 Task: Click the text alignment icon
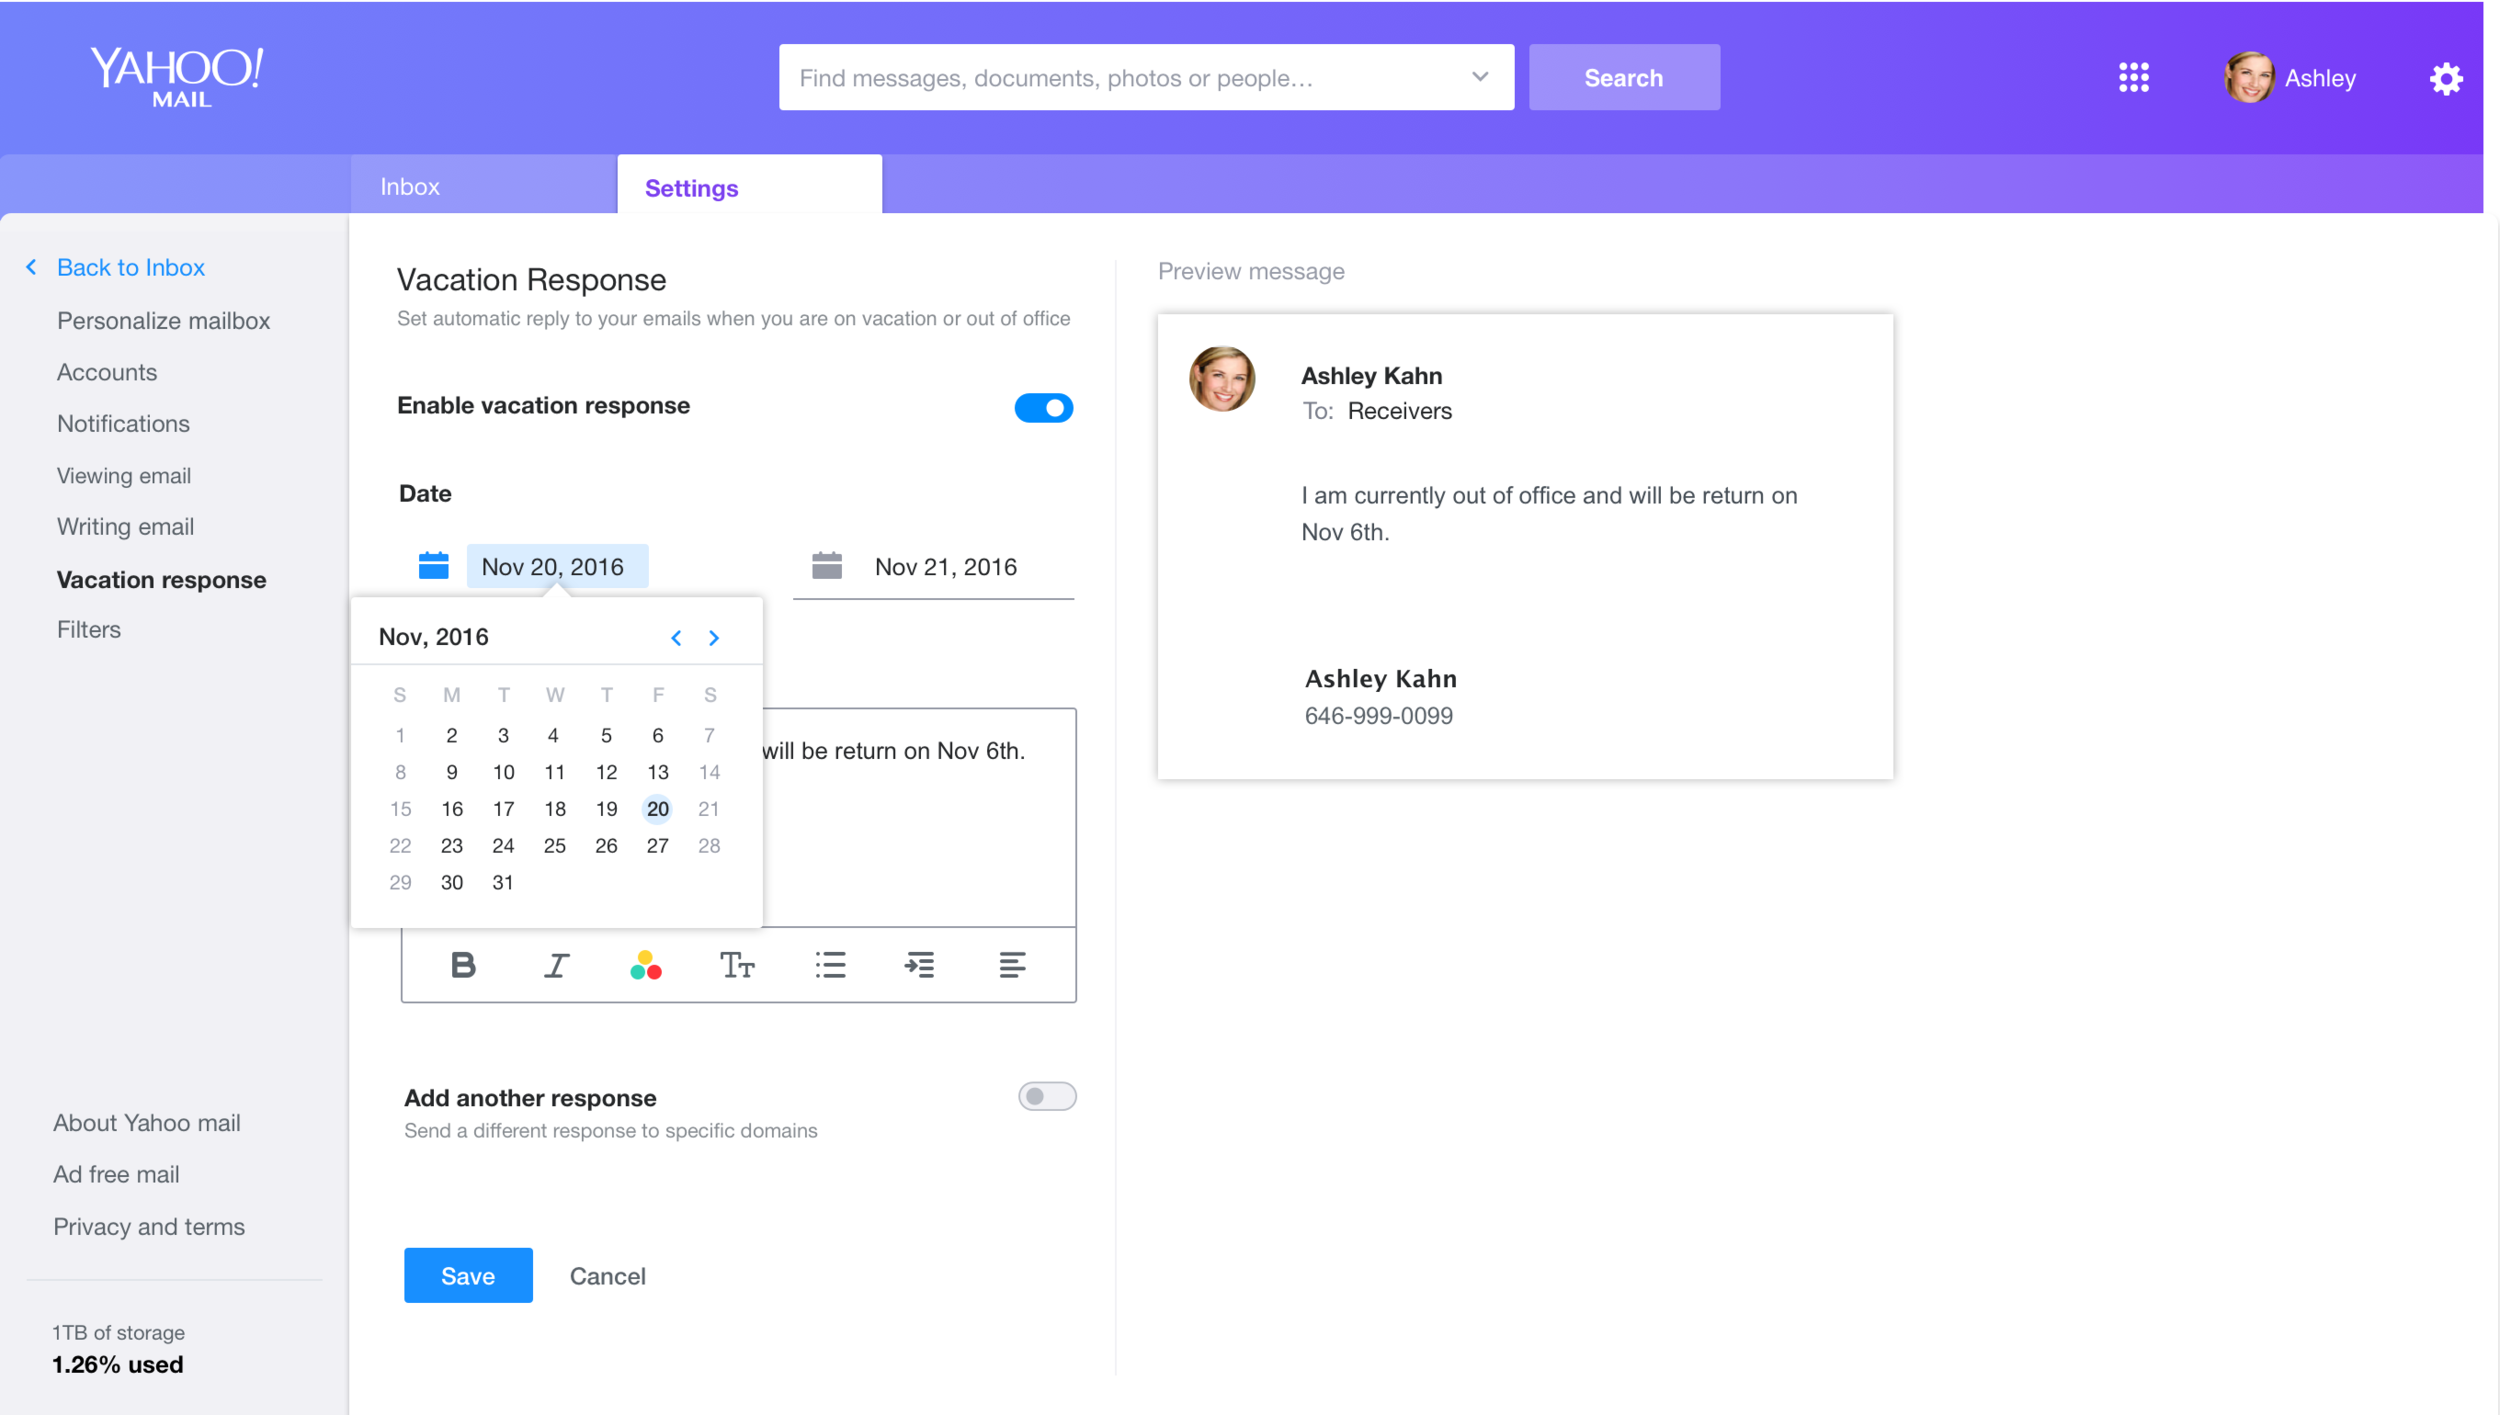pyautogui.click(x=1012, y=965)
